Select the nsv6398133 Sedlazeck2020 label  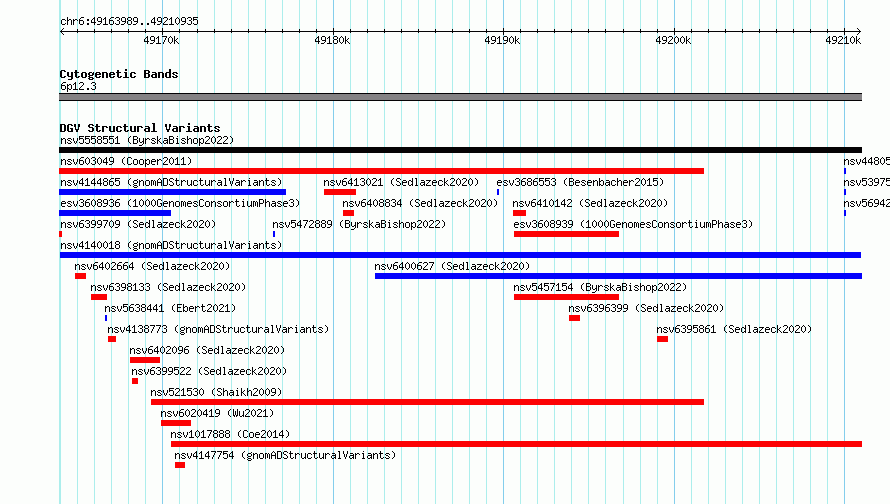pos(169,287)
